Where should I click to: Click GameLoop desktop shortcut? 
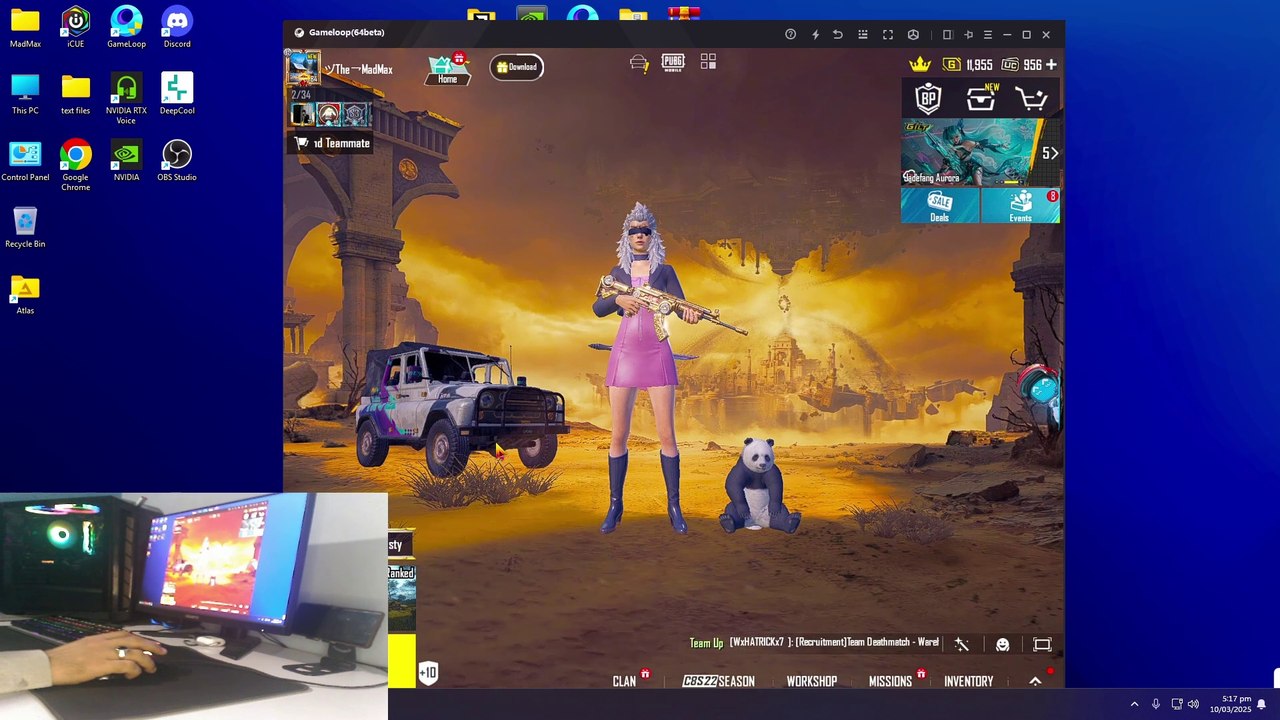pos(126,27)
